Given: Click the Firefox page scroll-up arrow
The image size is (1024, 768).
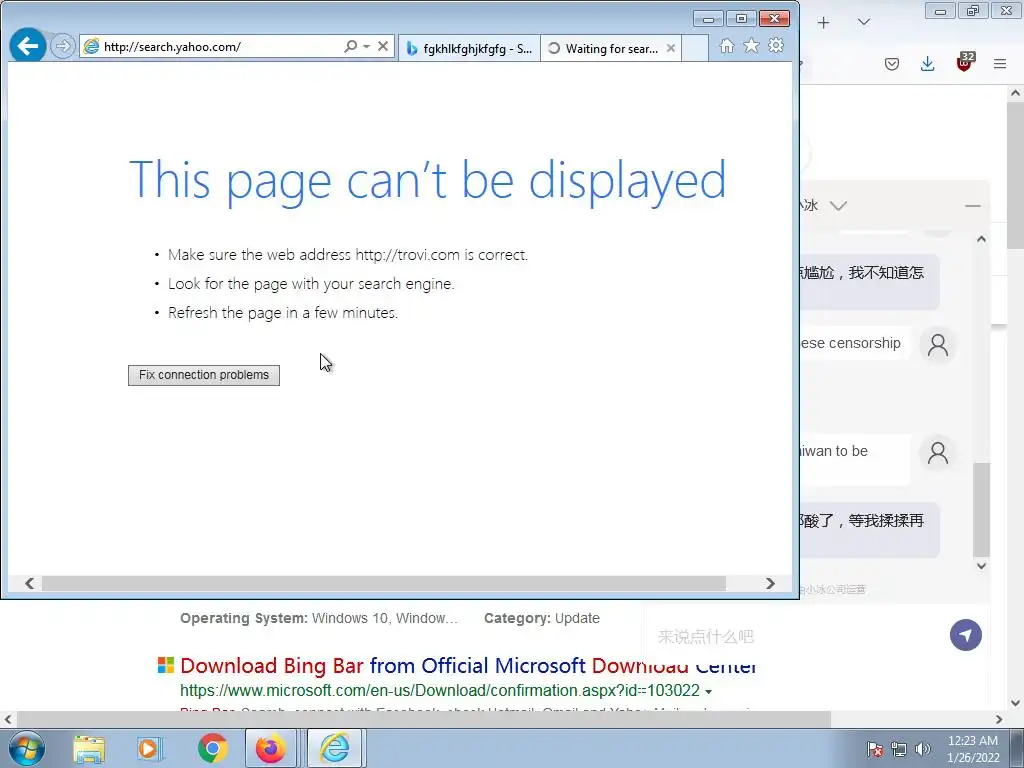Looking at the screenshot, I should coord(1016,93).
